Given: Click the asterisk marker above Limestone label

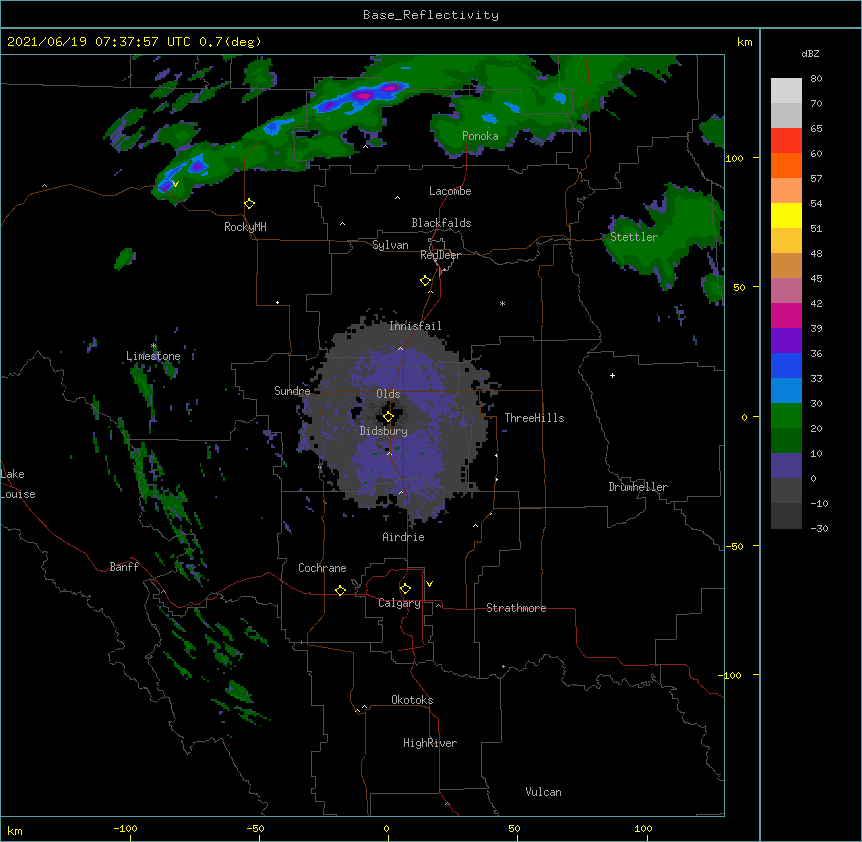Looking at the screenshot, I should pos(154,346).
